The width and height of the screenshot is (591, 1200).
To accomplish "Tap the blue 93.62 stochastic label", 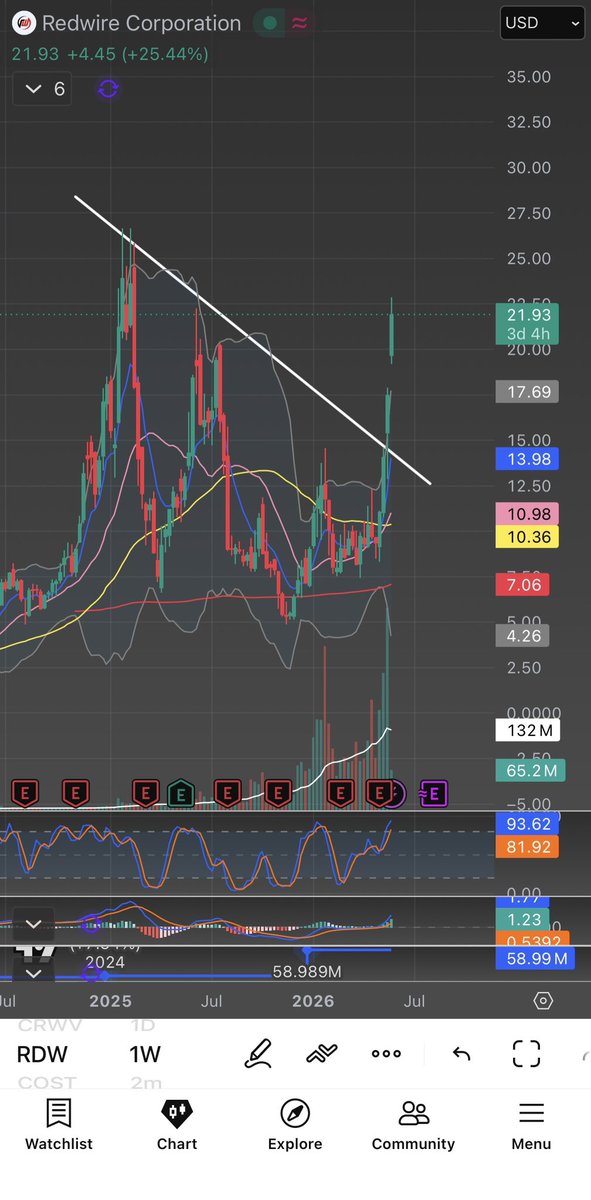I will click(527, 825).
